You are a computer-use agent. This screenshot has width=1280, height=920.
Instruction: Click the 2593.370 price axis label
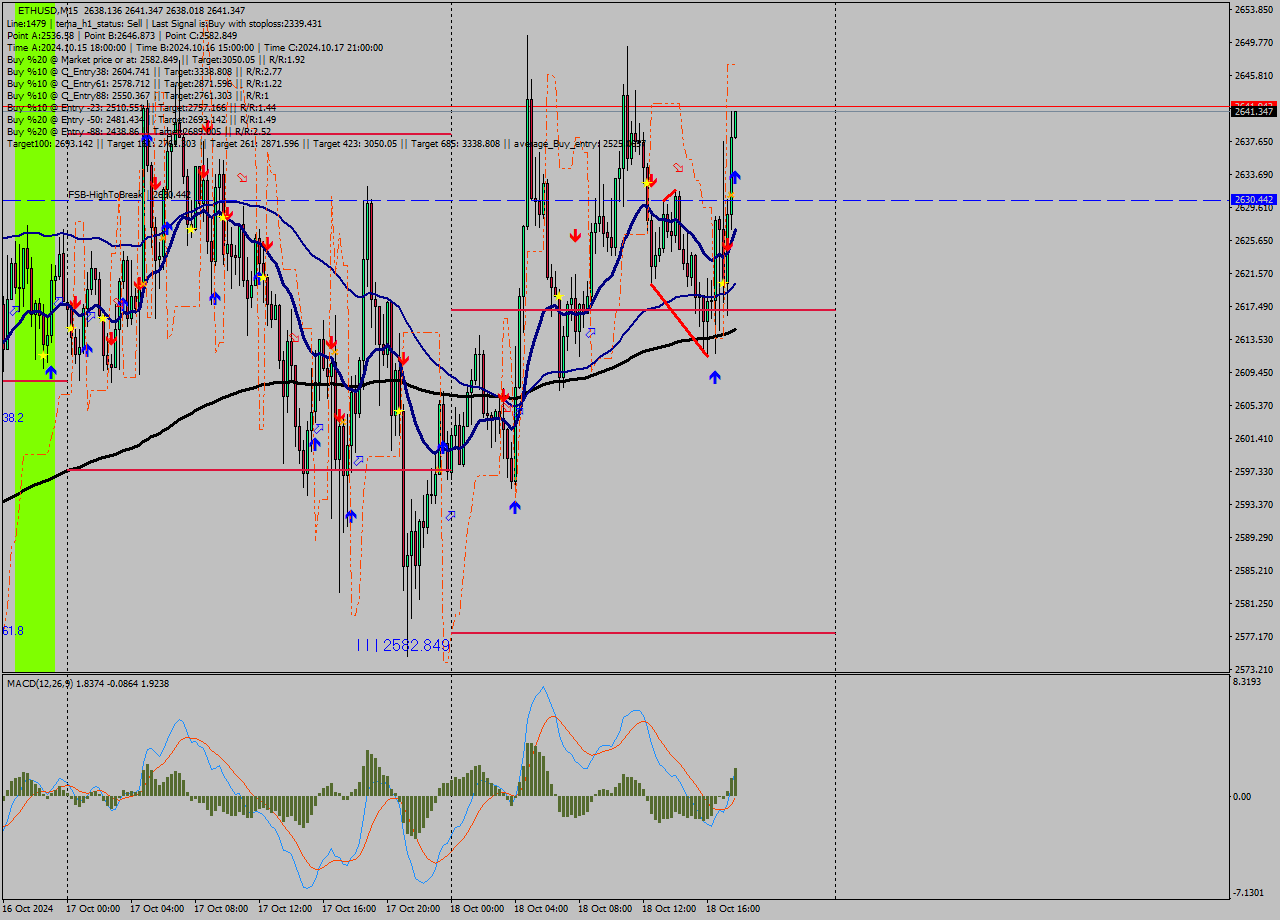(x=1254, y=504)
